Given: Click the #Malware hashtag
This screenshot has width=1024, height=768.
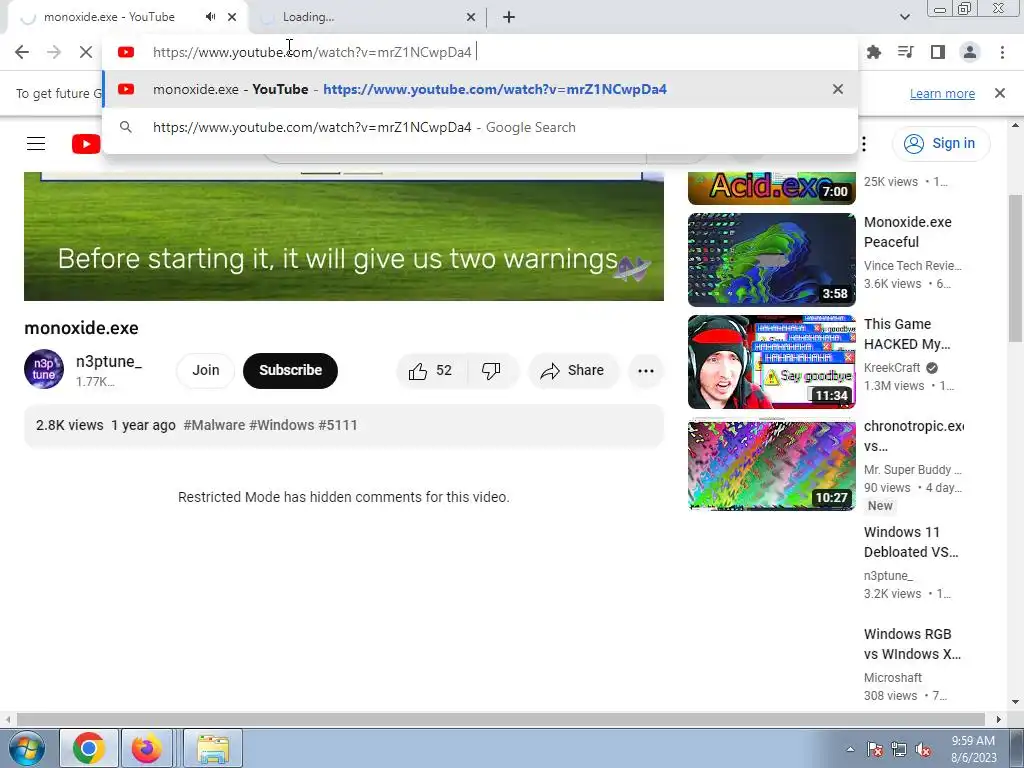Looking at the screenshot, I should [x=214, y=425].
